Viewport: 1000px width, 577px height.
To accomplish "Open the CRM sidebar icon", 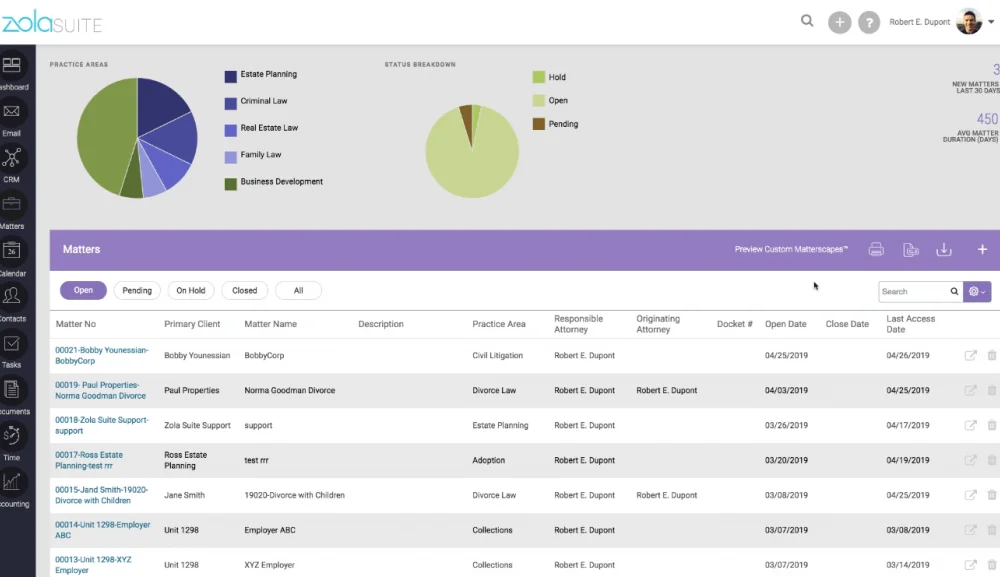I will pos(11,157).
